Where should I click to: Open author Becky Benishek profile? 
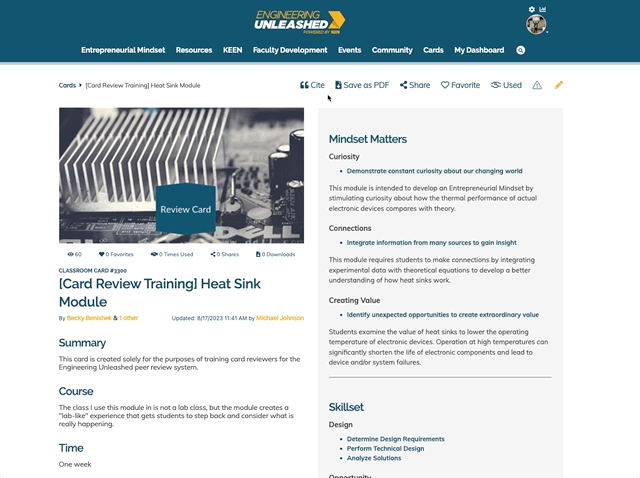pyautogui.click(x=89, y=318)
